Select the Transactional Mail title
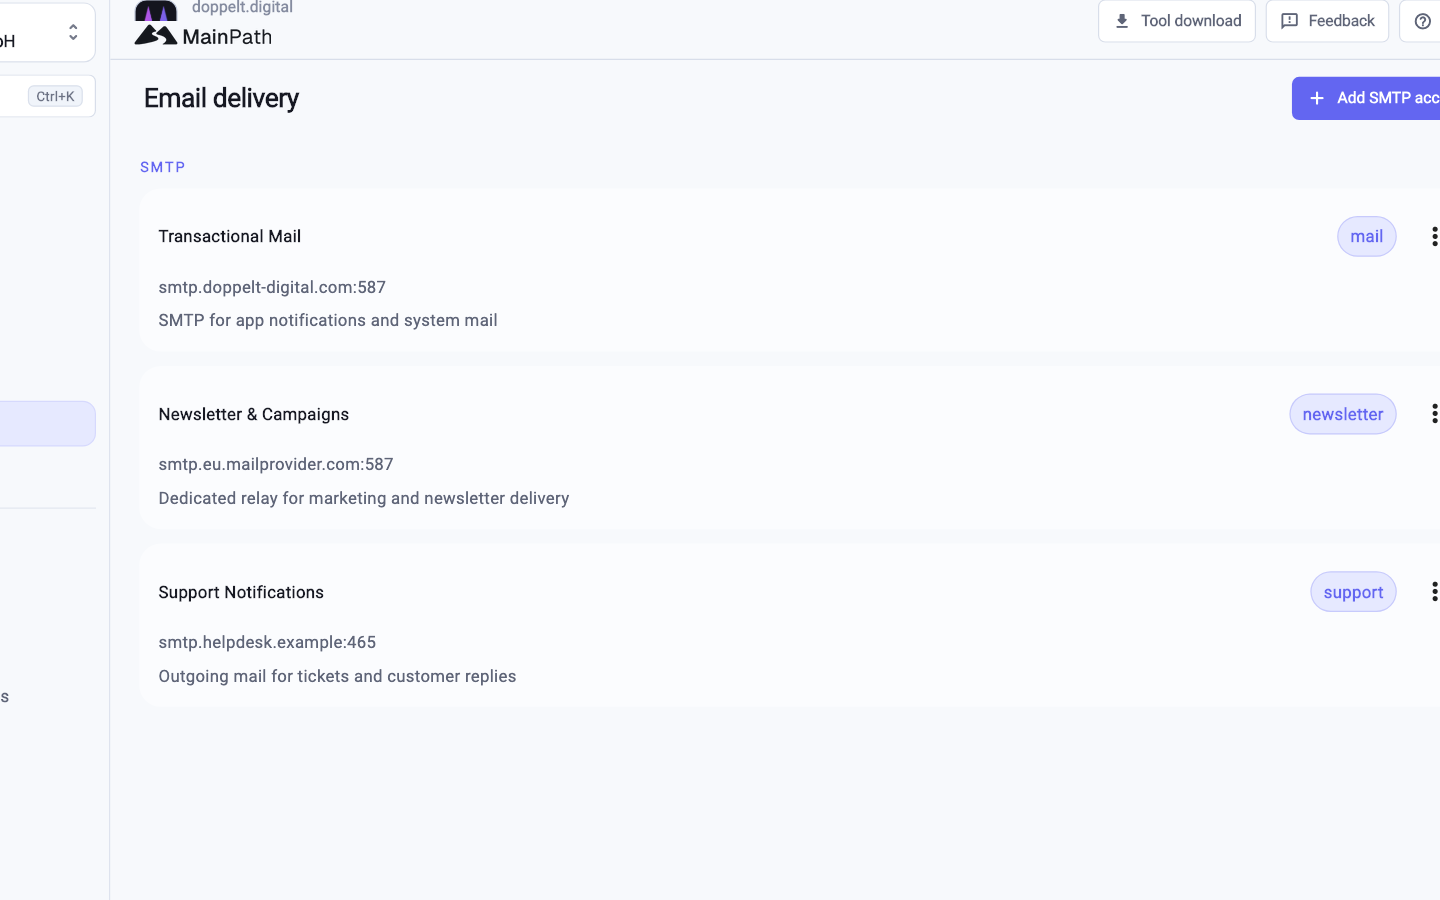Screen dimensions: 1440x900 (x=230, y=237)
